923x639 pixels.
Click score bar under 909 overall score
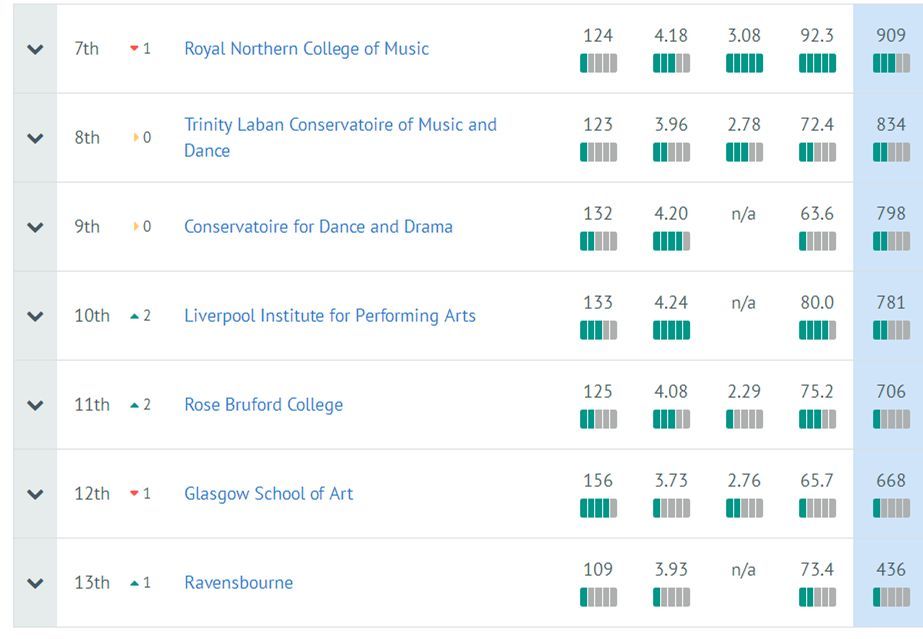coord(891,63)
